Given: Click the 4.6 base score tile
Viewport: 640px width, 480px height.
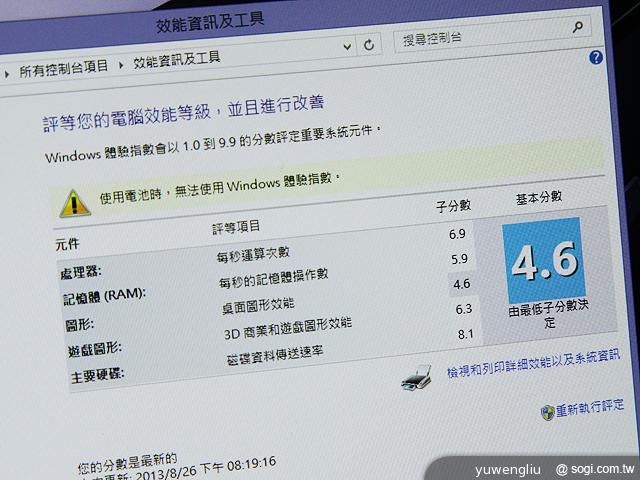Looking at the screenshot, I should click(x=544, y=260).
